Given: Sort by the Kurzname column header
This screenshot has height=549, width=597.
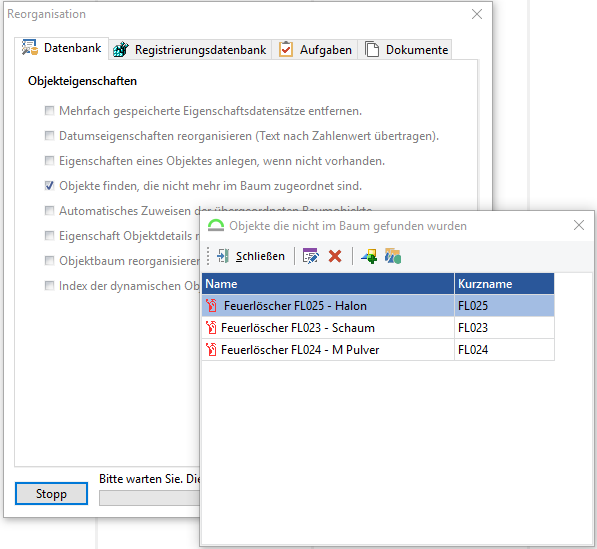Looking at the screenshot, I should (504, 284).
